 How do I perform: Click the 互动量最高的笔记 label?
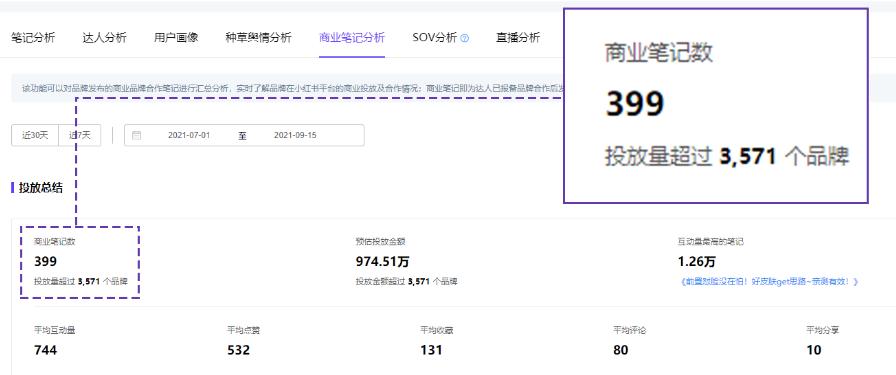click(x=710, y=242)
